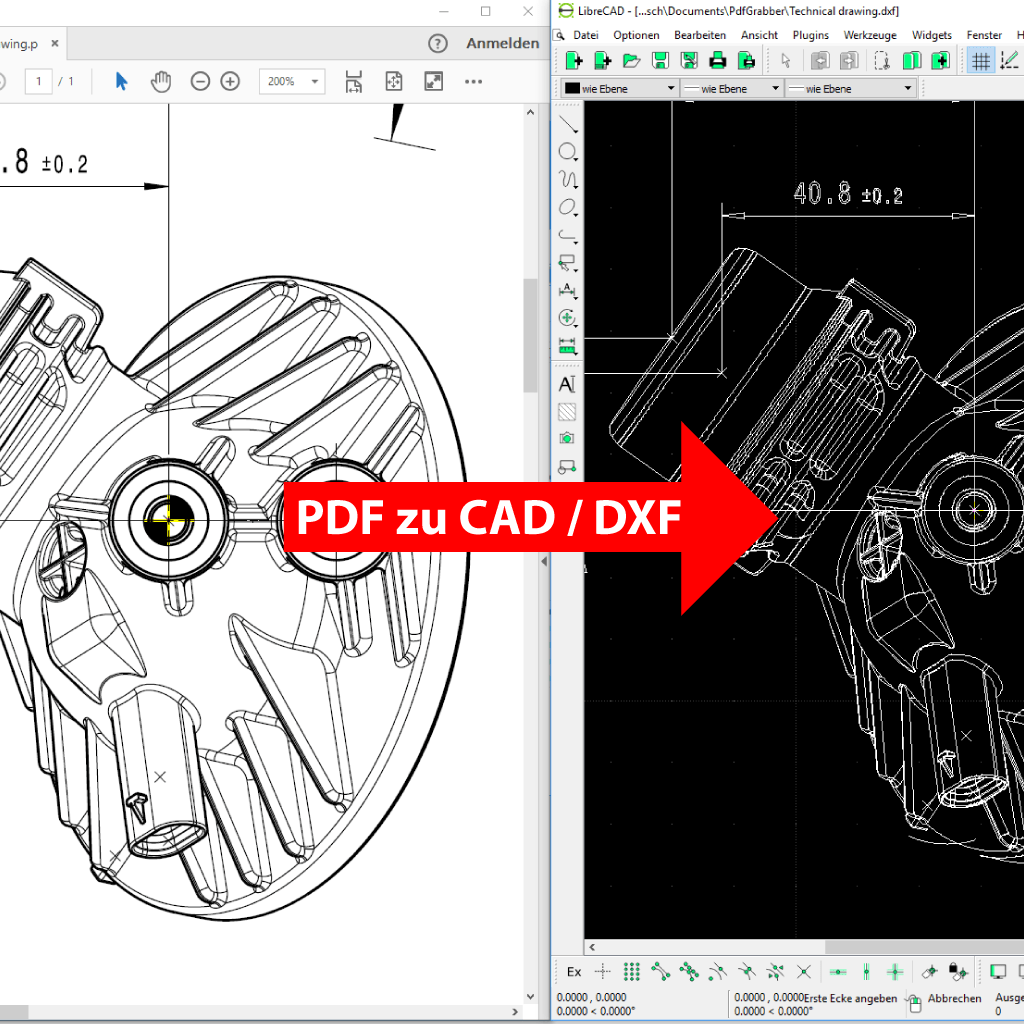
Task: Open the Bearbeiten menu
Action: coord(700,35)
